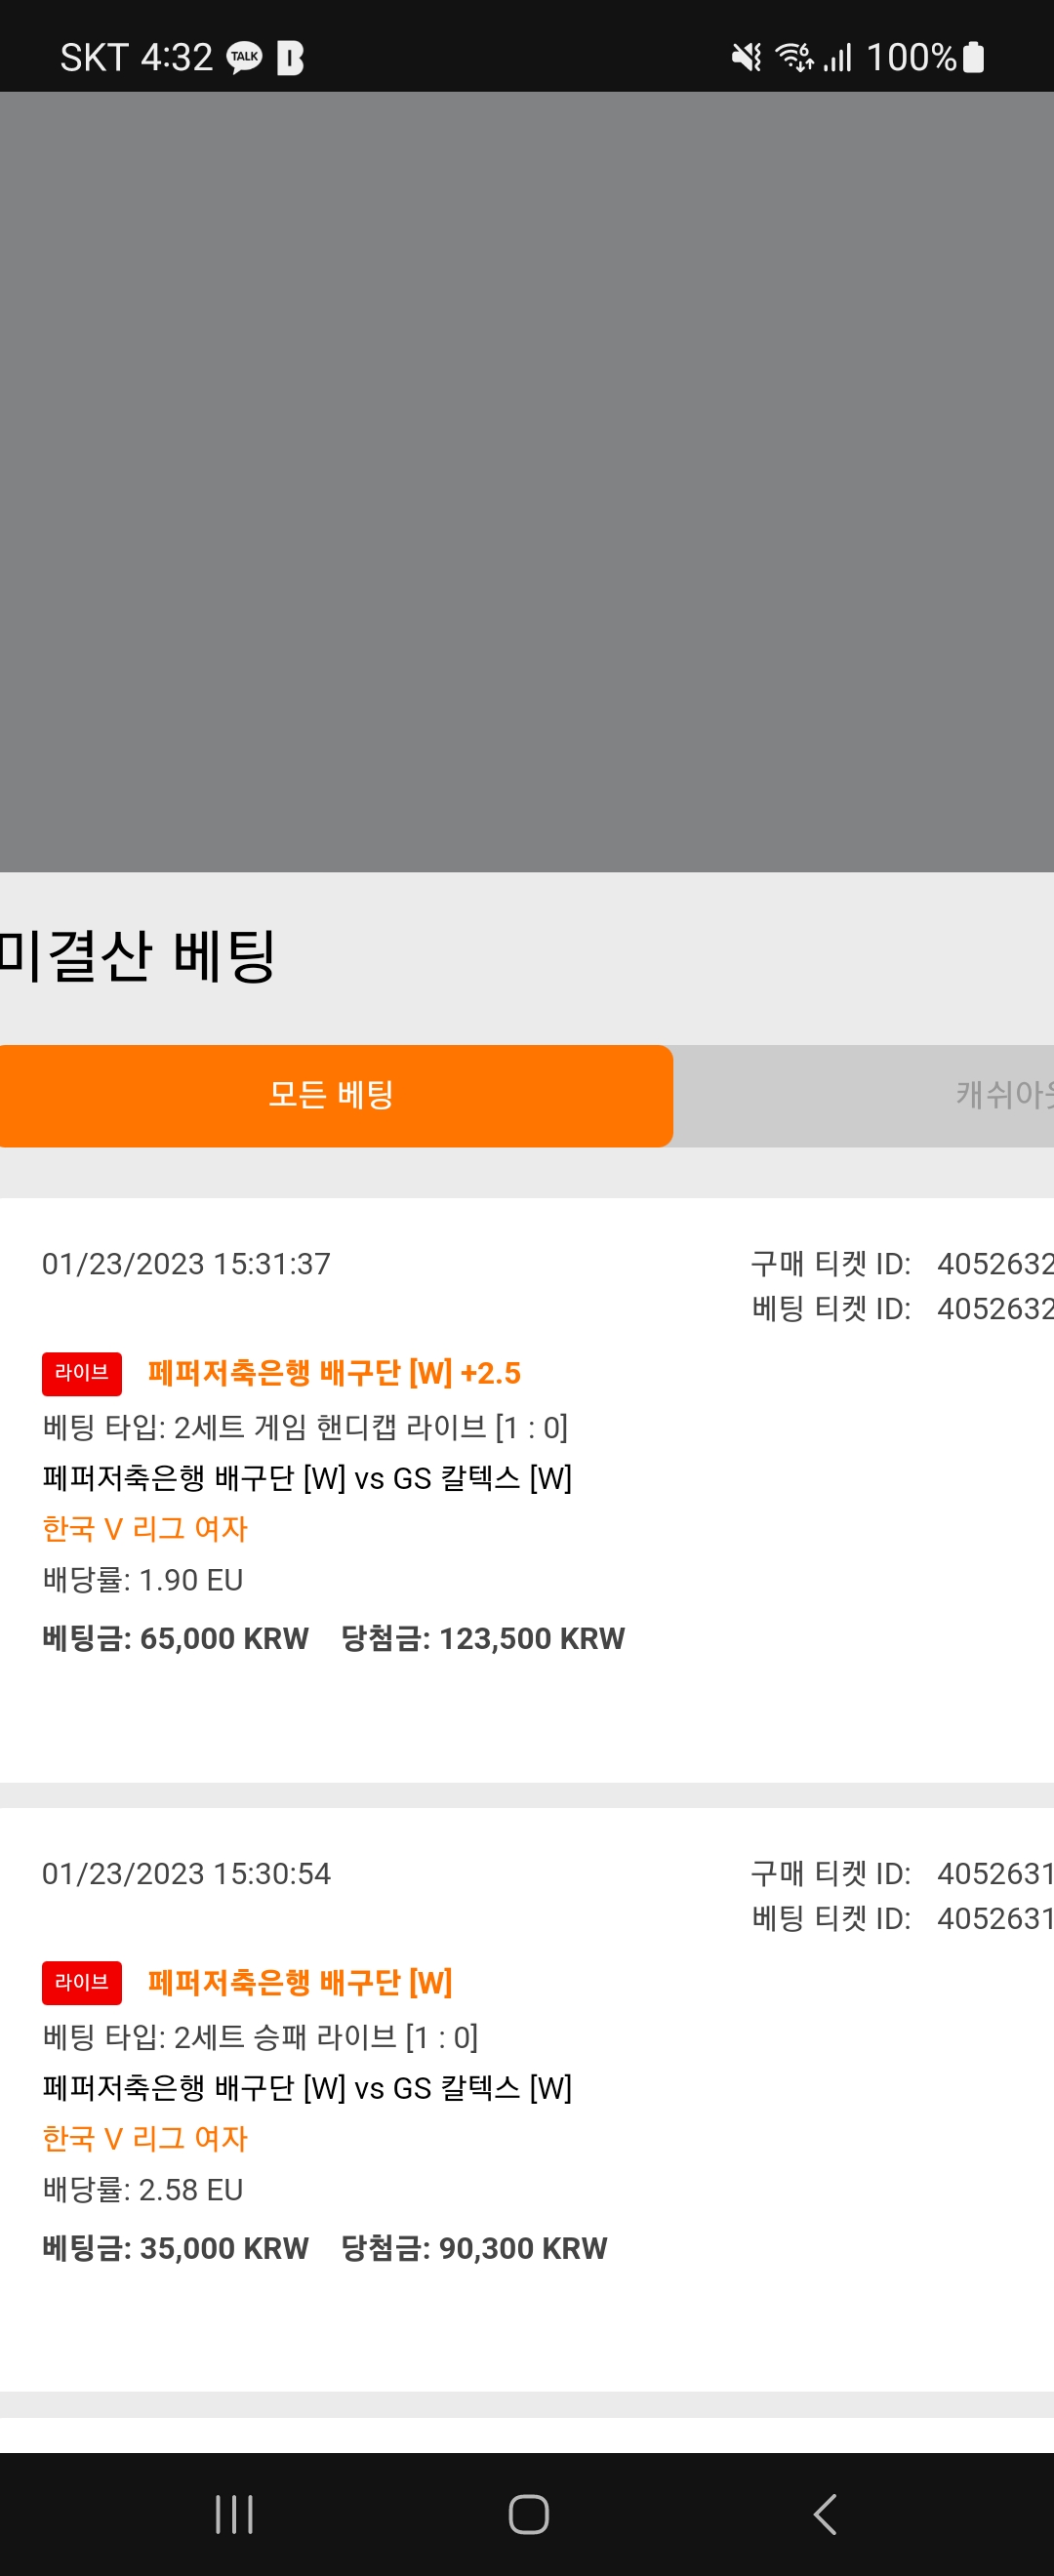Viewport: 1054px width, 2576px height.
Task: Select bet card dated 01/23/2023 15:31:37
Action: (527, 1490)
